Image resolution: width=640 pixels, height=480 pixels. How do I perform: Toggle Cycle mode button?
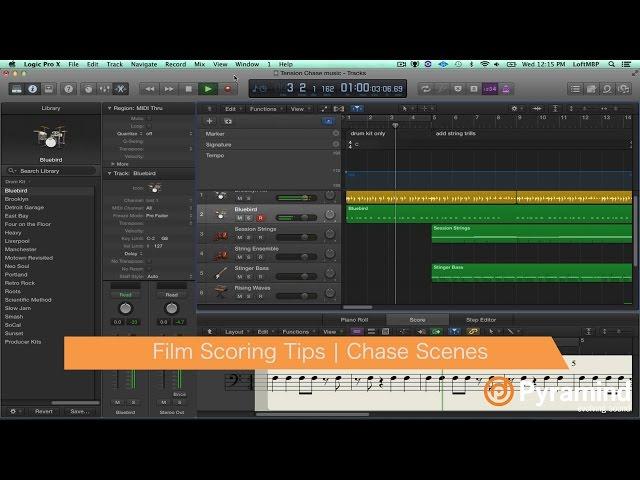(x=426, y=89)
